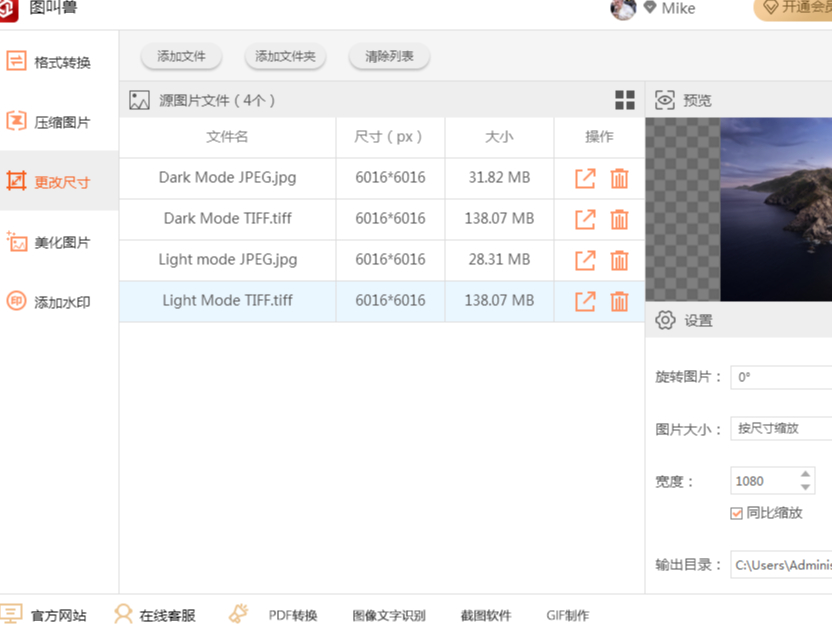
Task: Click the source image picture icon
Action: [x=140, y=100]
